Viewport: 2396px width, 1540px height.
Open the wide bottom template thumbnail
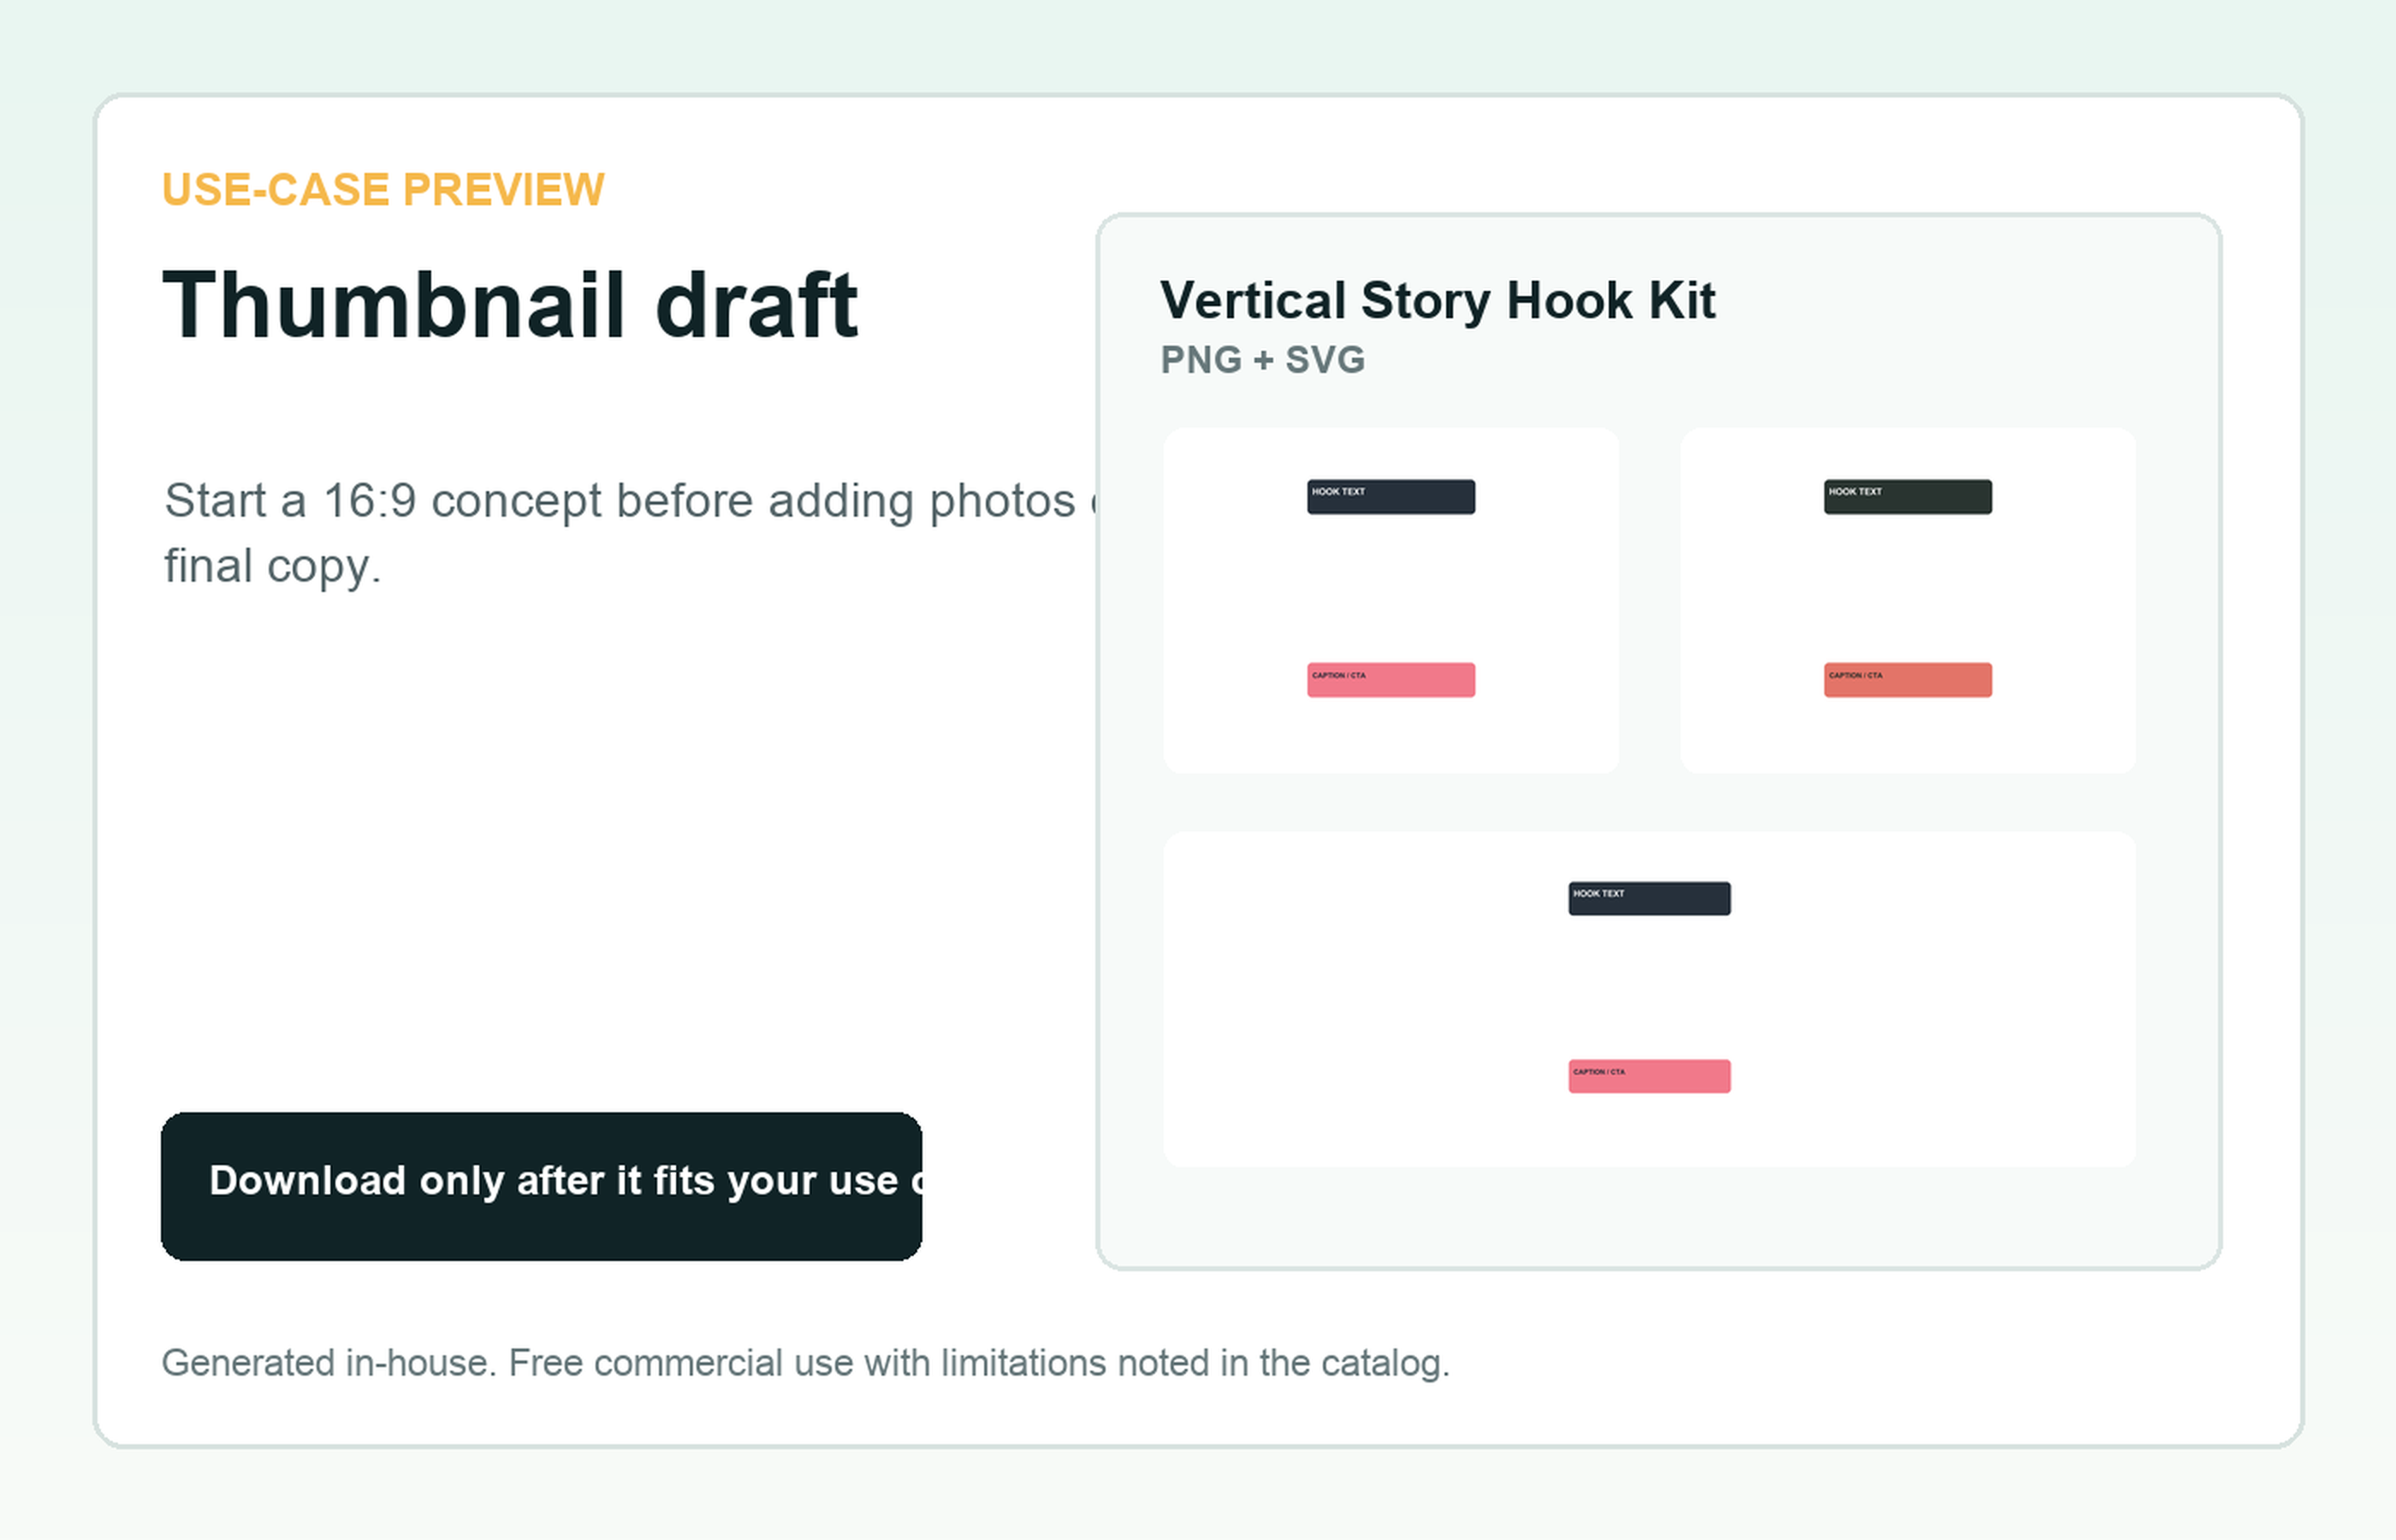[x=1649, y=999]
